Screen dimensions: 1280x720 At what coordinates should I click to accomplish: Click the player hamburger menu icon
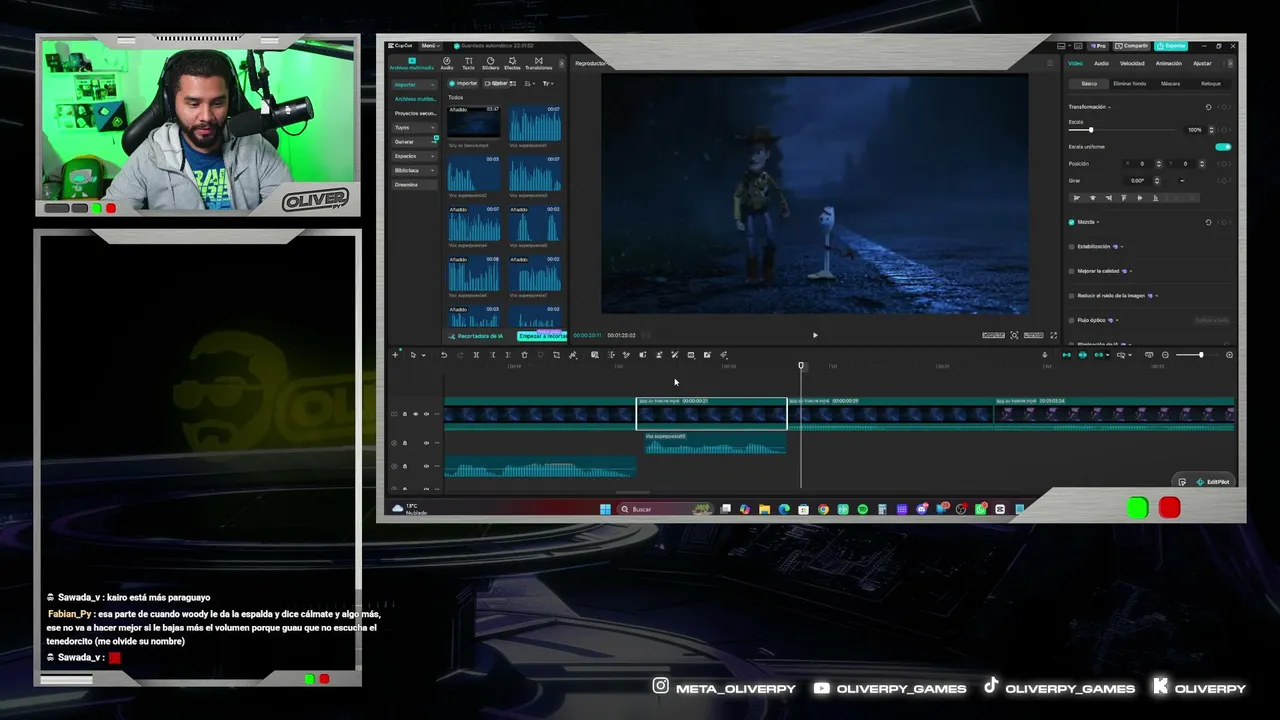[1049, 63]
